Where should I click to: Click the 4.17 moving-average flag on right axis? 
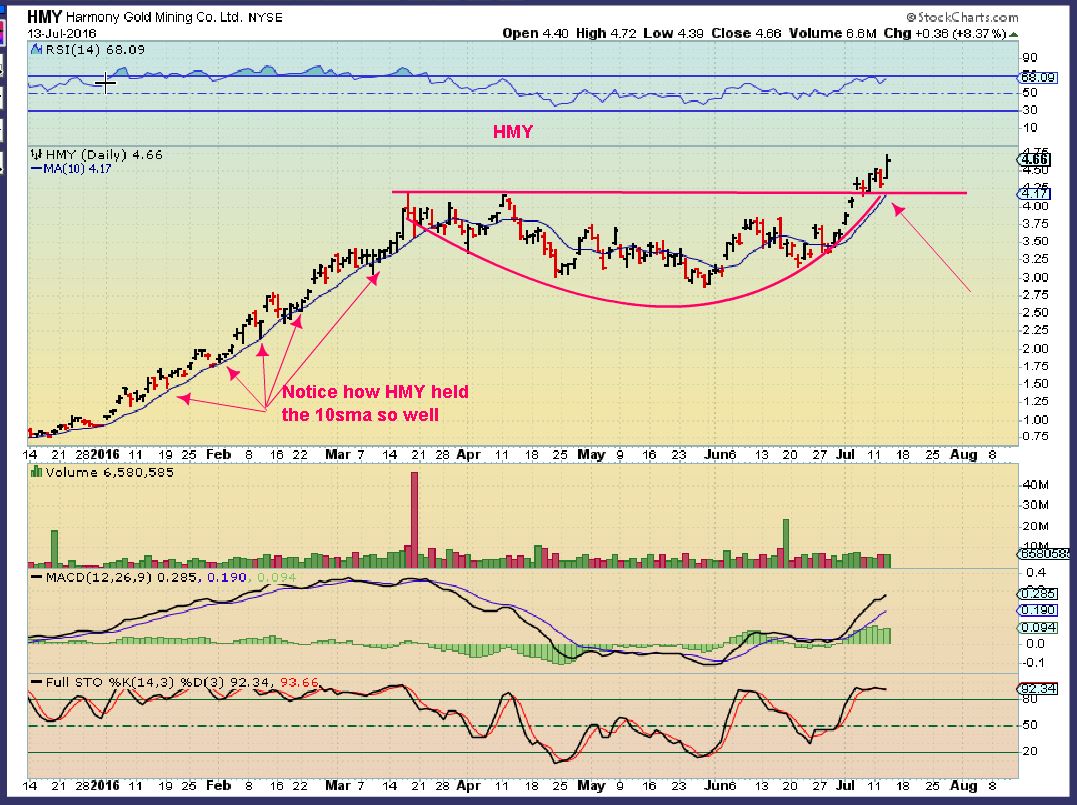point(1036,194)
